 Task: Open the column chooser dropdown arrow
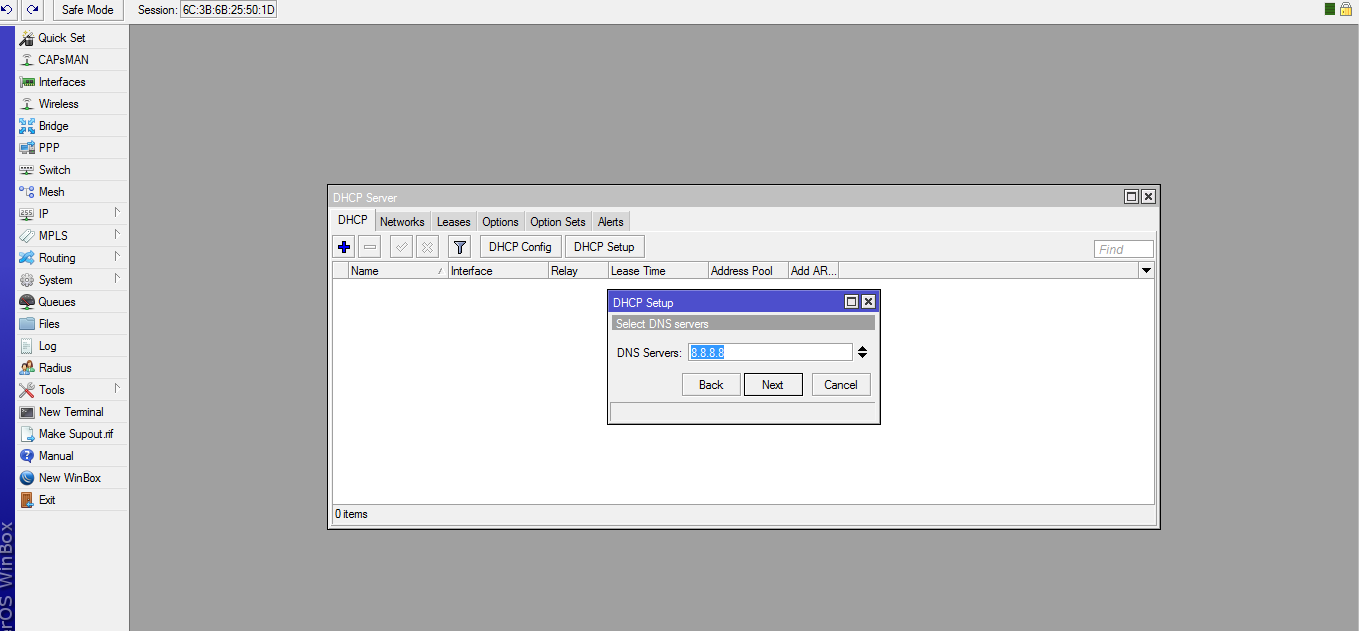point(1146,271)
